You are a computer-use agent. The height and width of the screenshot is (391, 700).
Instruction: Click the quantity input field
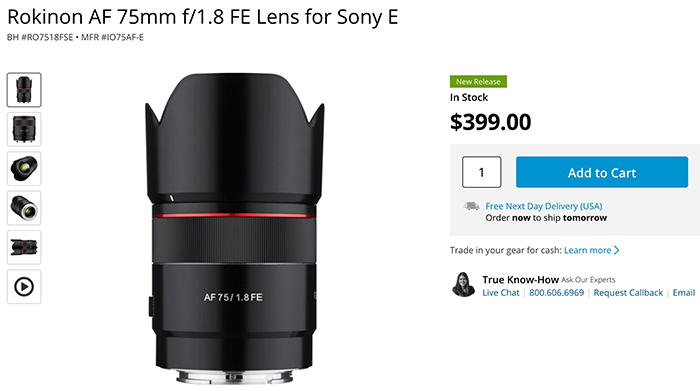(481, 172)
